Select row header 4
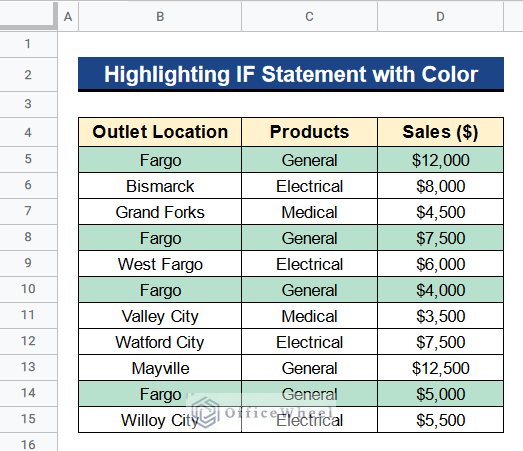 [x=28, y=132]
